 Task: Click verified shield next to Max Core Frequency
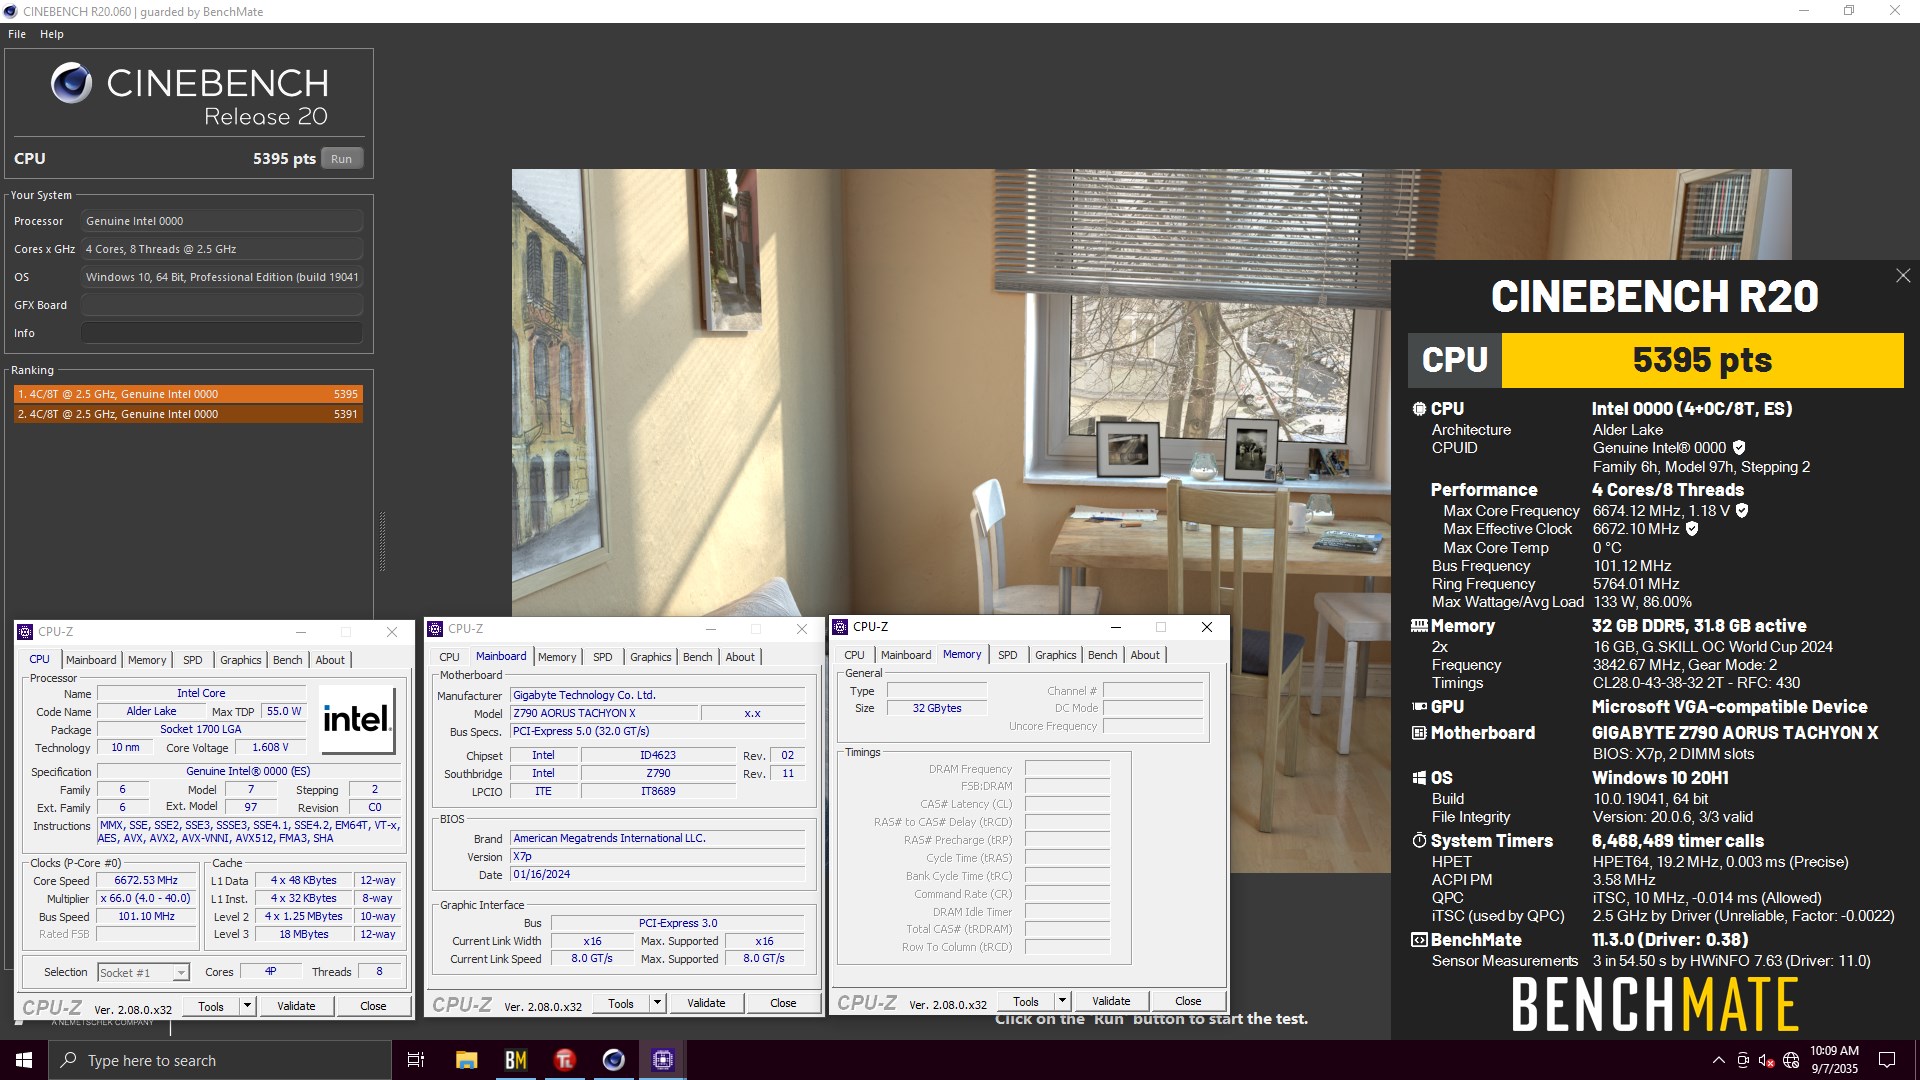[x=1742, y=511]
